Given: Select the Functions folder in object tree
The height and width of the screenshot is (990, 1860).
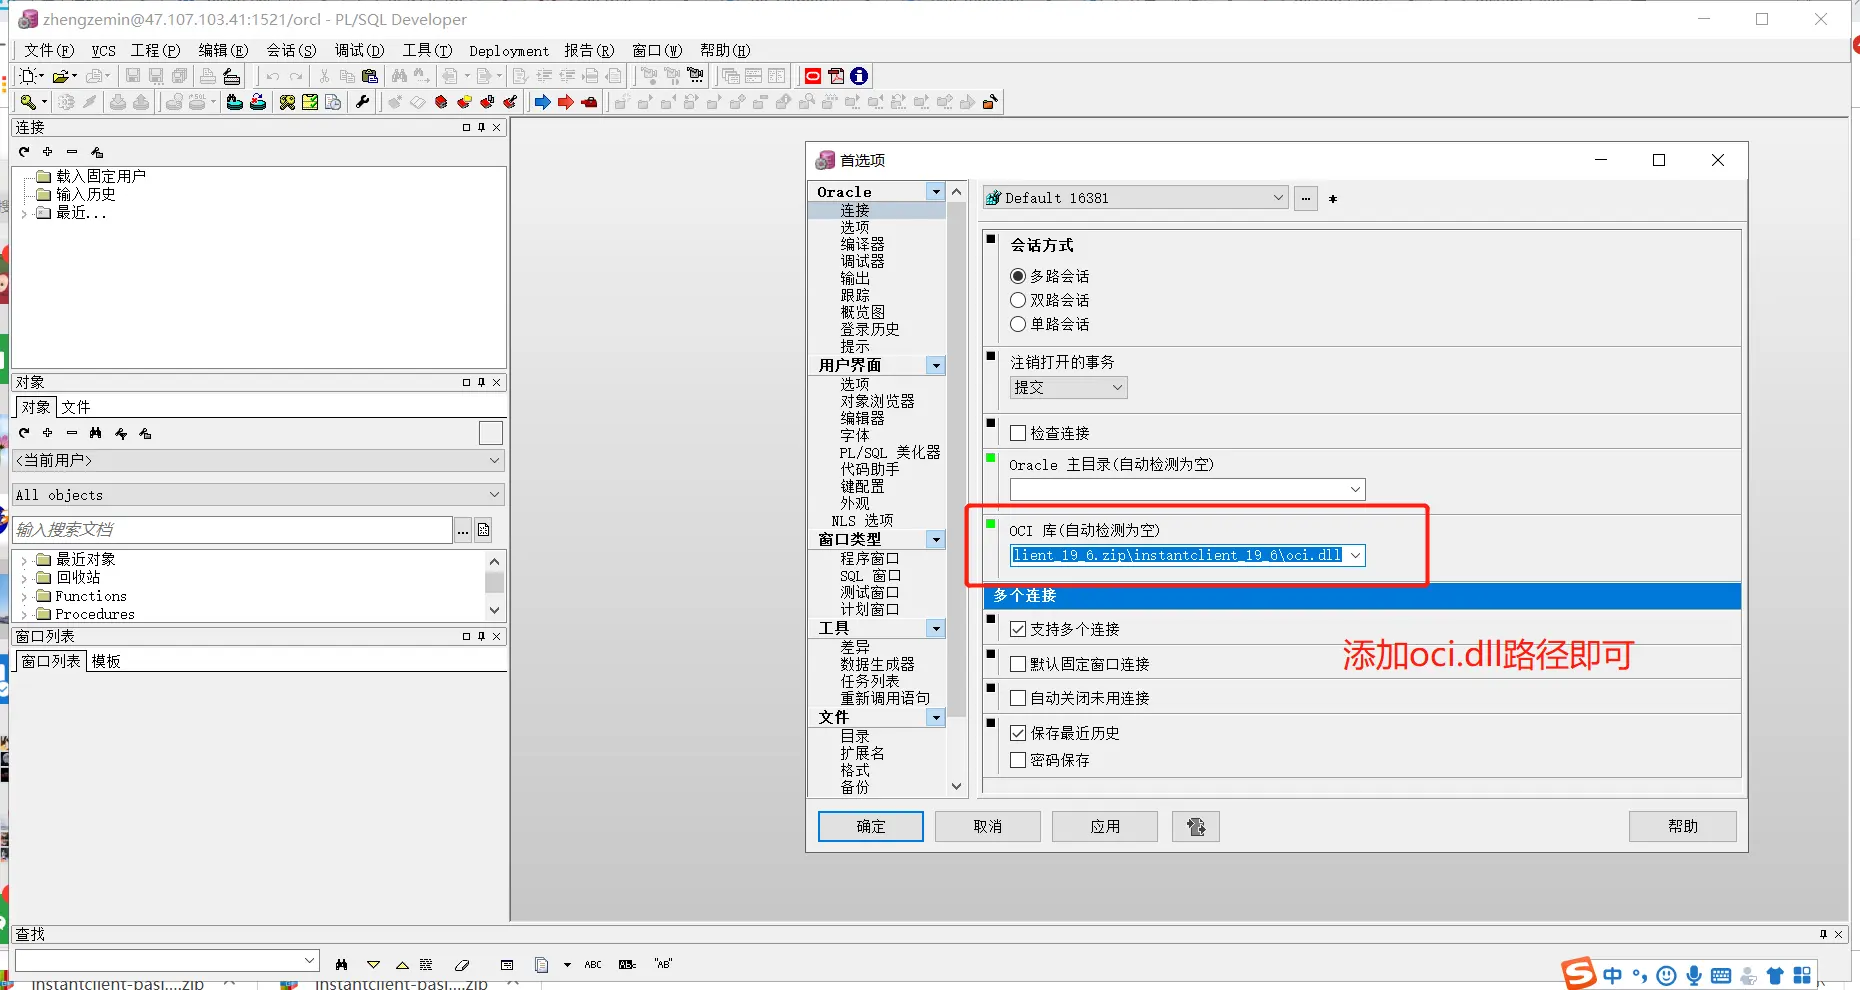Looking at the screenshot, I should [91, 596].
